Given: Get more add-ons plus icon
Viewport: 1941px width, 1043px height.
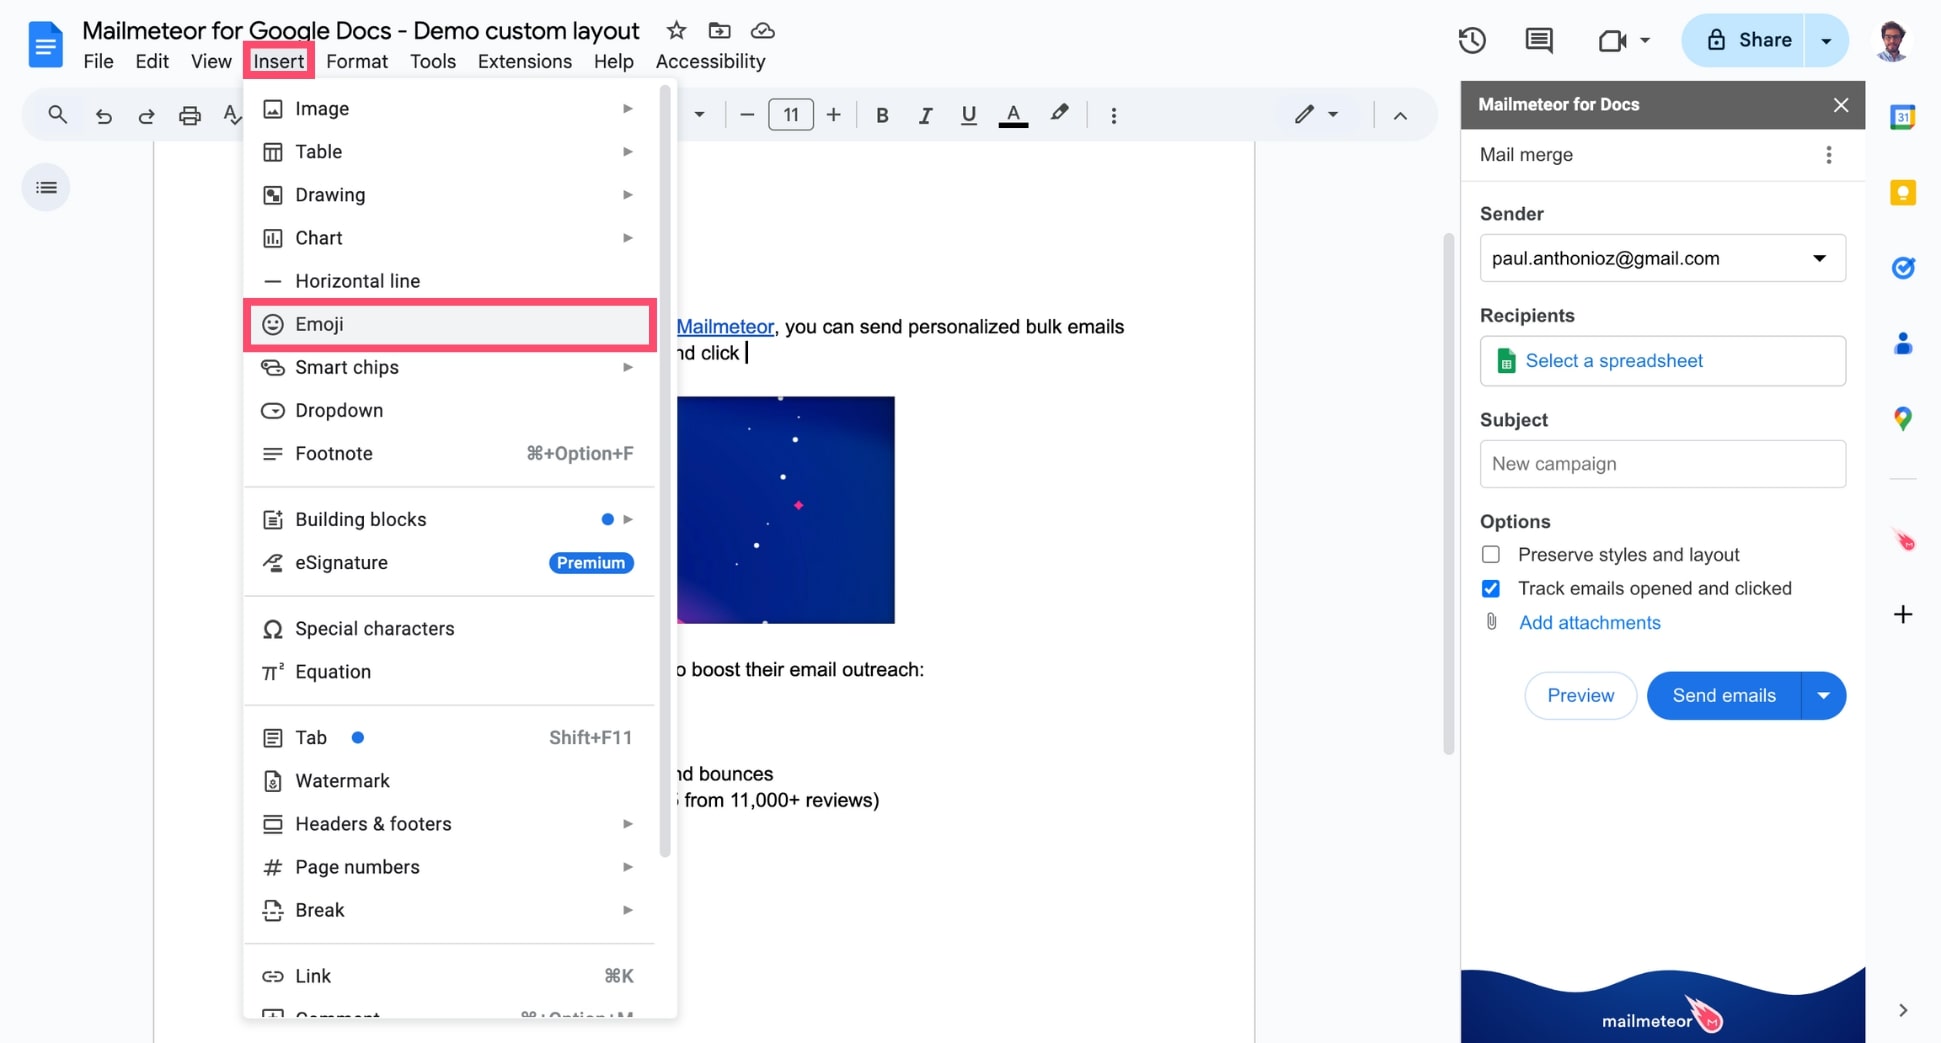Looking at the screenshot, I should 1903,614.
